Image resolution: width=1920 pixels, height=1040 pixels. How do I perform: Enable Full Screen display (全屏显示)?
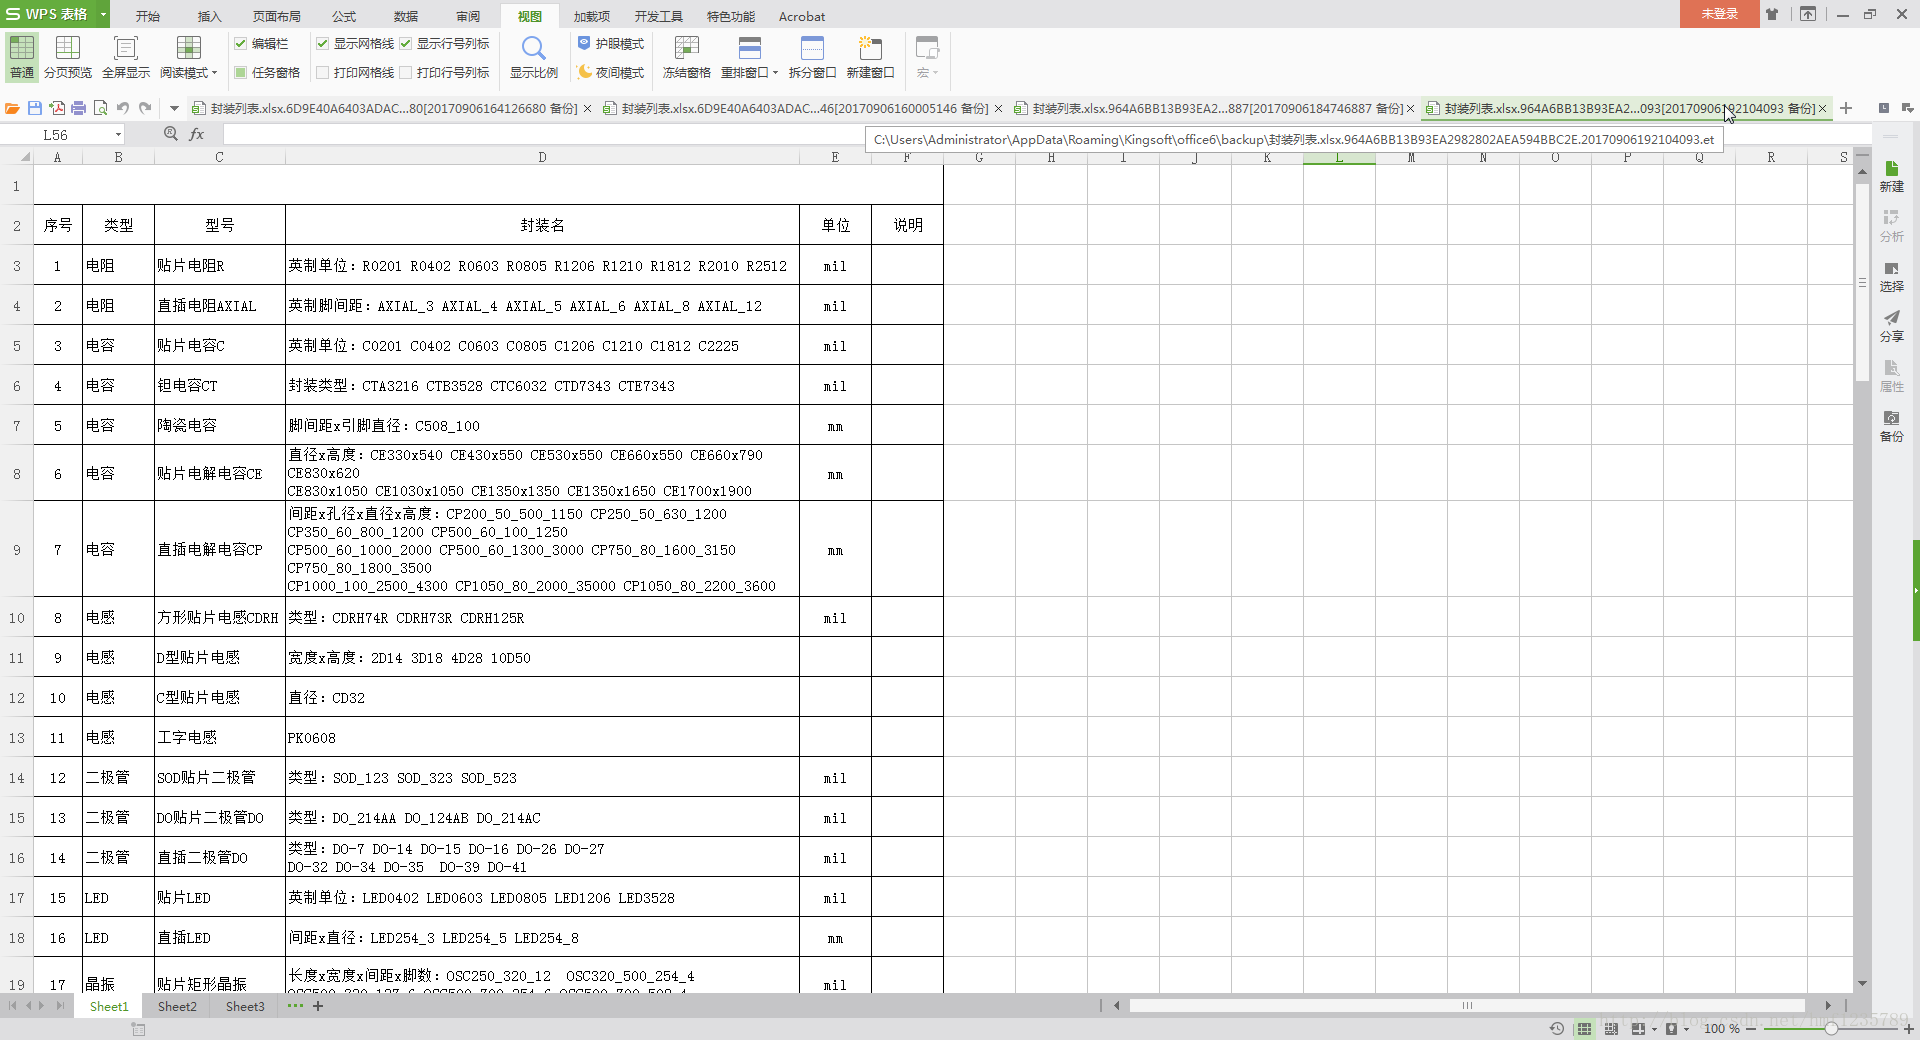pos(126,56)
